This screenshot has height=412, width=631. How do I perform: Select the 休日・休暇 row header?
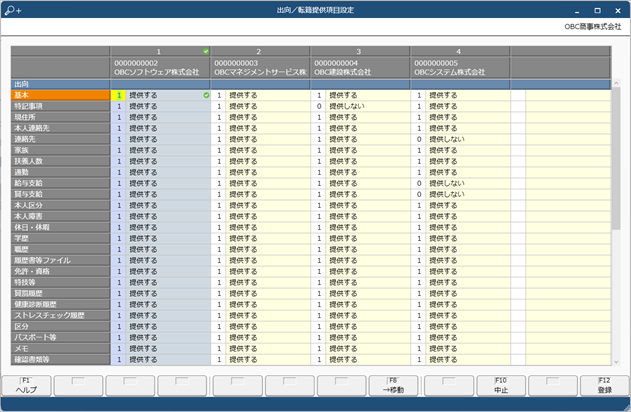(x=60, y=227)
